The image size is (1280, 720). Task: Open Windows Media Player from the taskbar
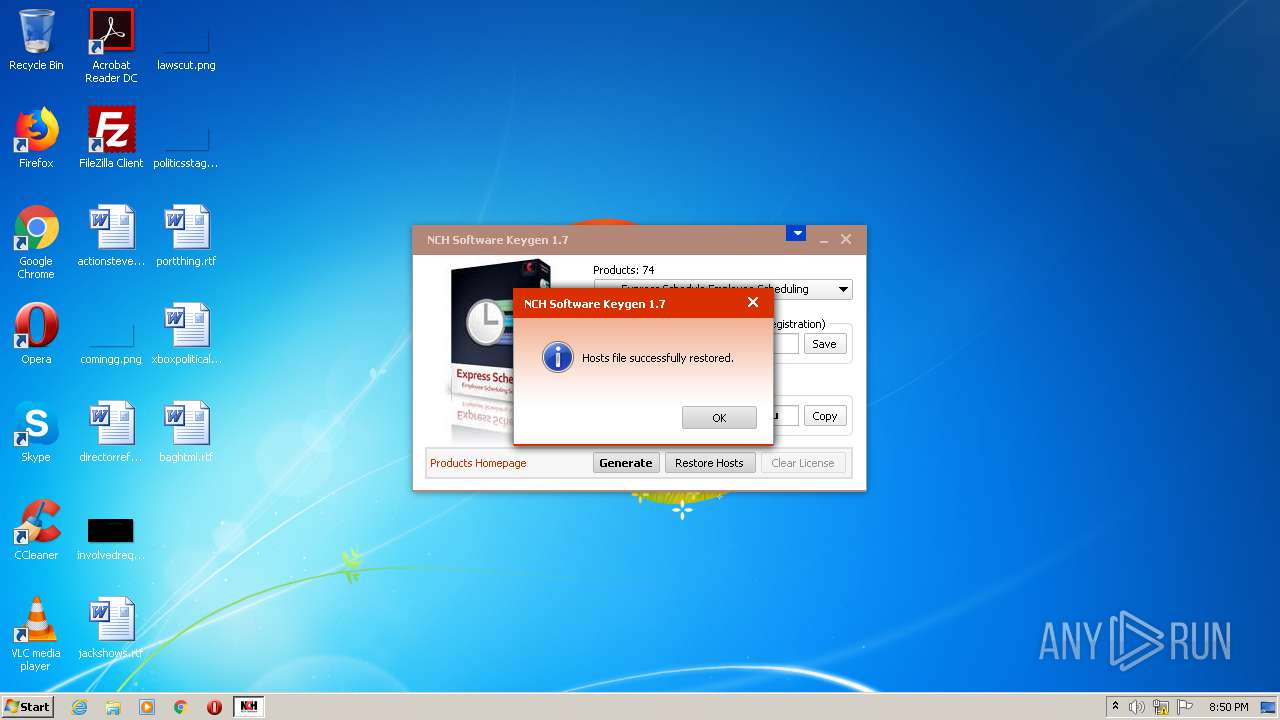click(147, 707)
